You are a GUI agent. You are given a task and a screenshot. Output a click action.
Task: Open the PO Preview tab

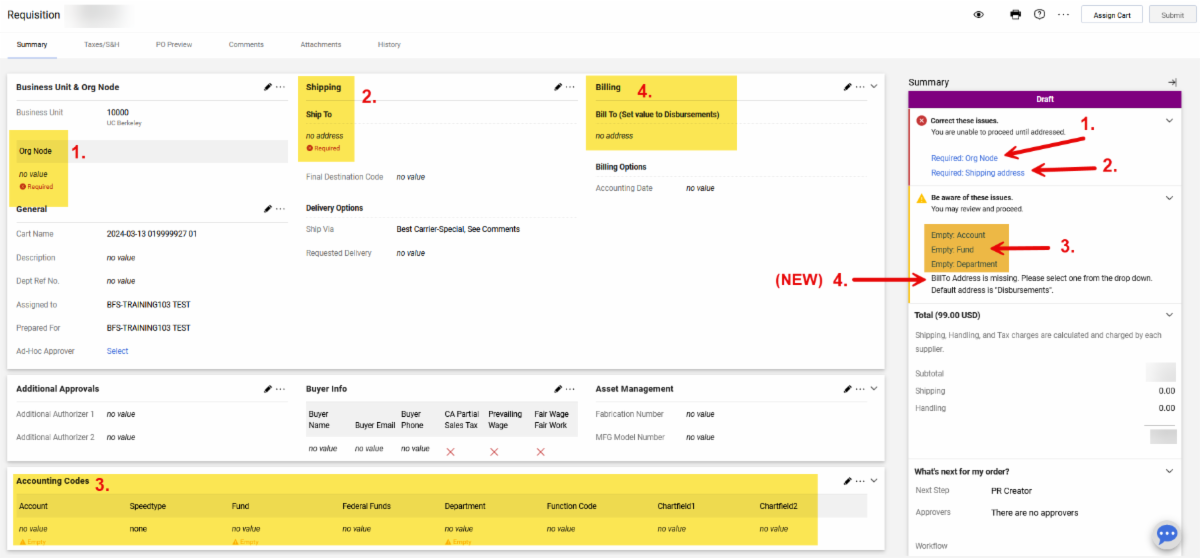coord(174,45)
